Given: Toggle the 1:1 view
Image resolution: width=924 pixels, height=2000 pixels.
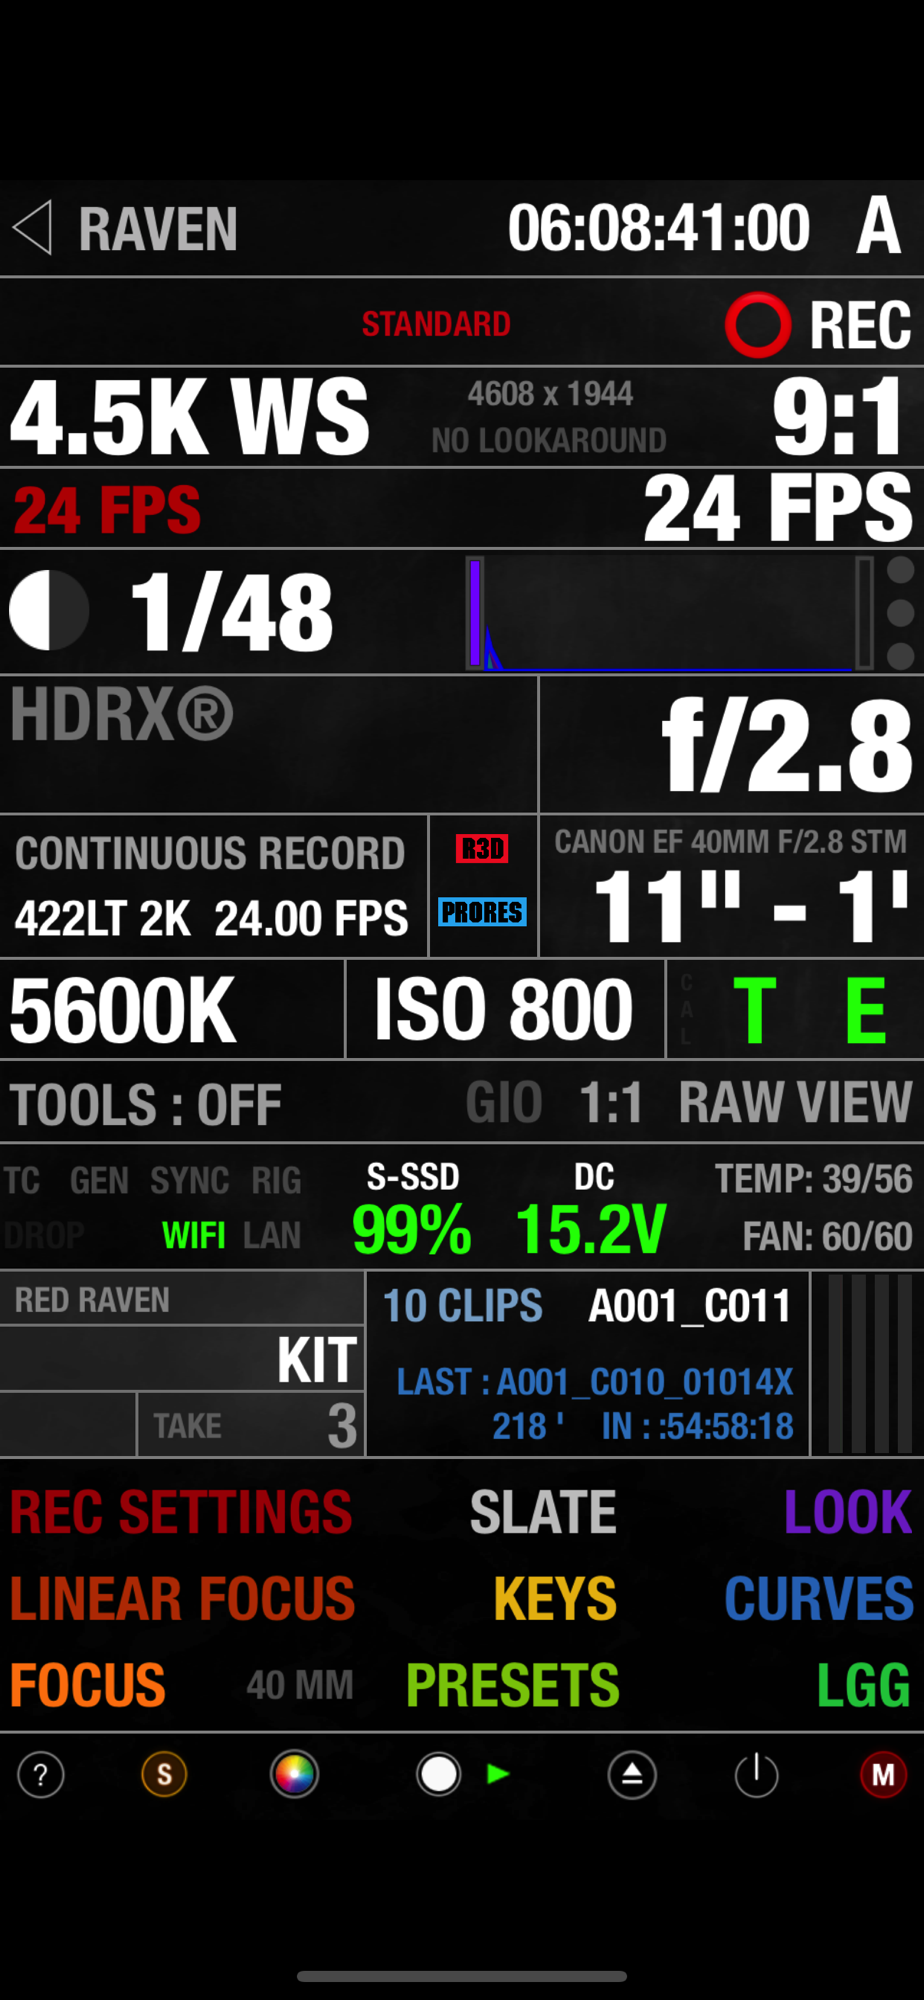Looking at the screenshot, I should [611, 1102].
